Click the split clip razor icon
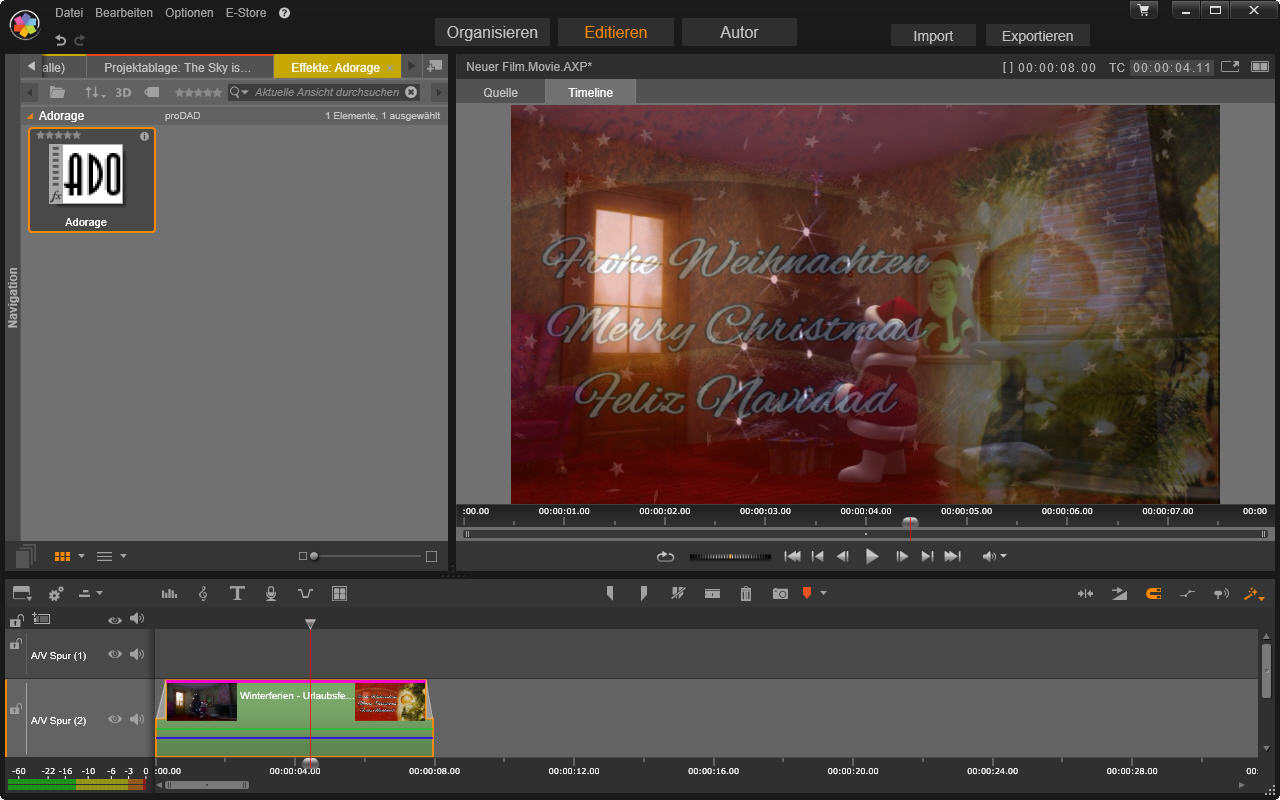The image size is (1280, 800). point(678,593)
